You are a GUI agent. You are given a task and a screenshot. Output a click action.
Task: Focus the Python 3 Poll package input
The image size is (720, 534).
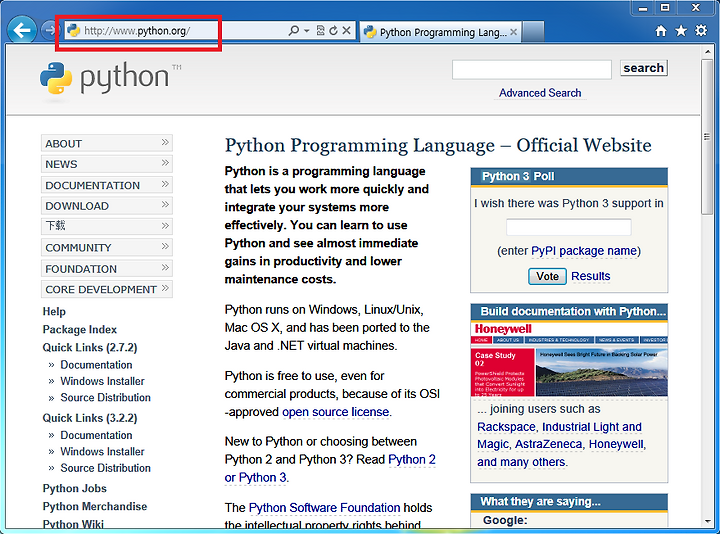568,227
